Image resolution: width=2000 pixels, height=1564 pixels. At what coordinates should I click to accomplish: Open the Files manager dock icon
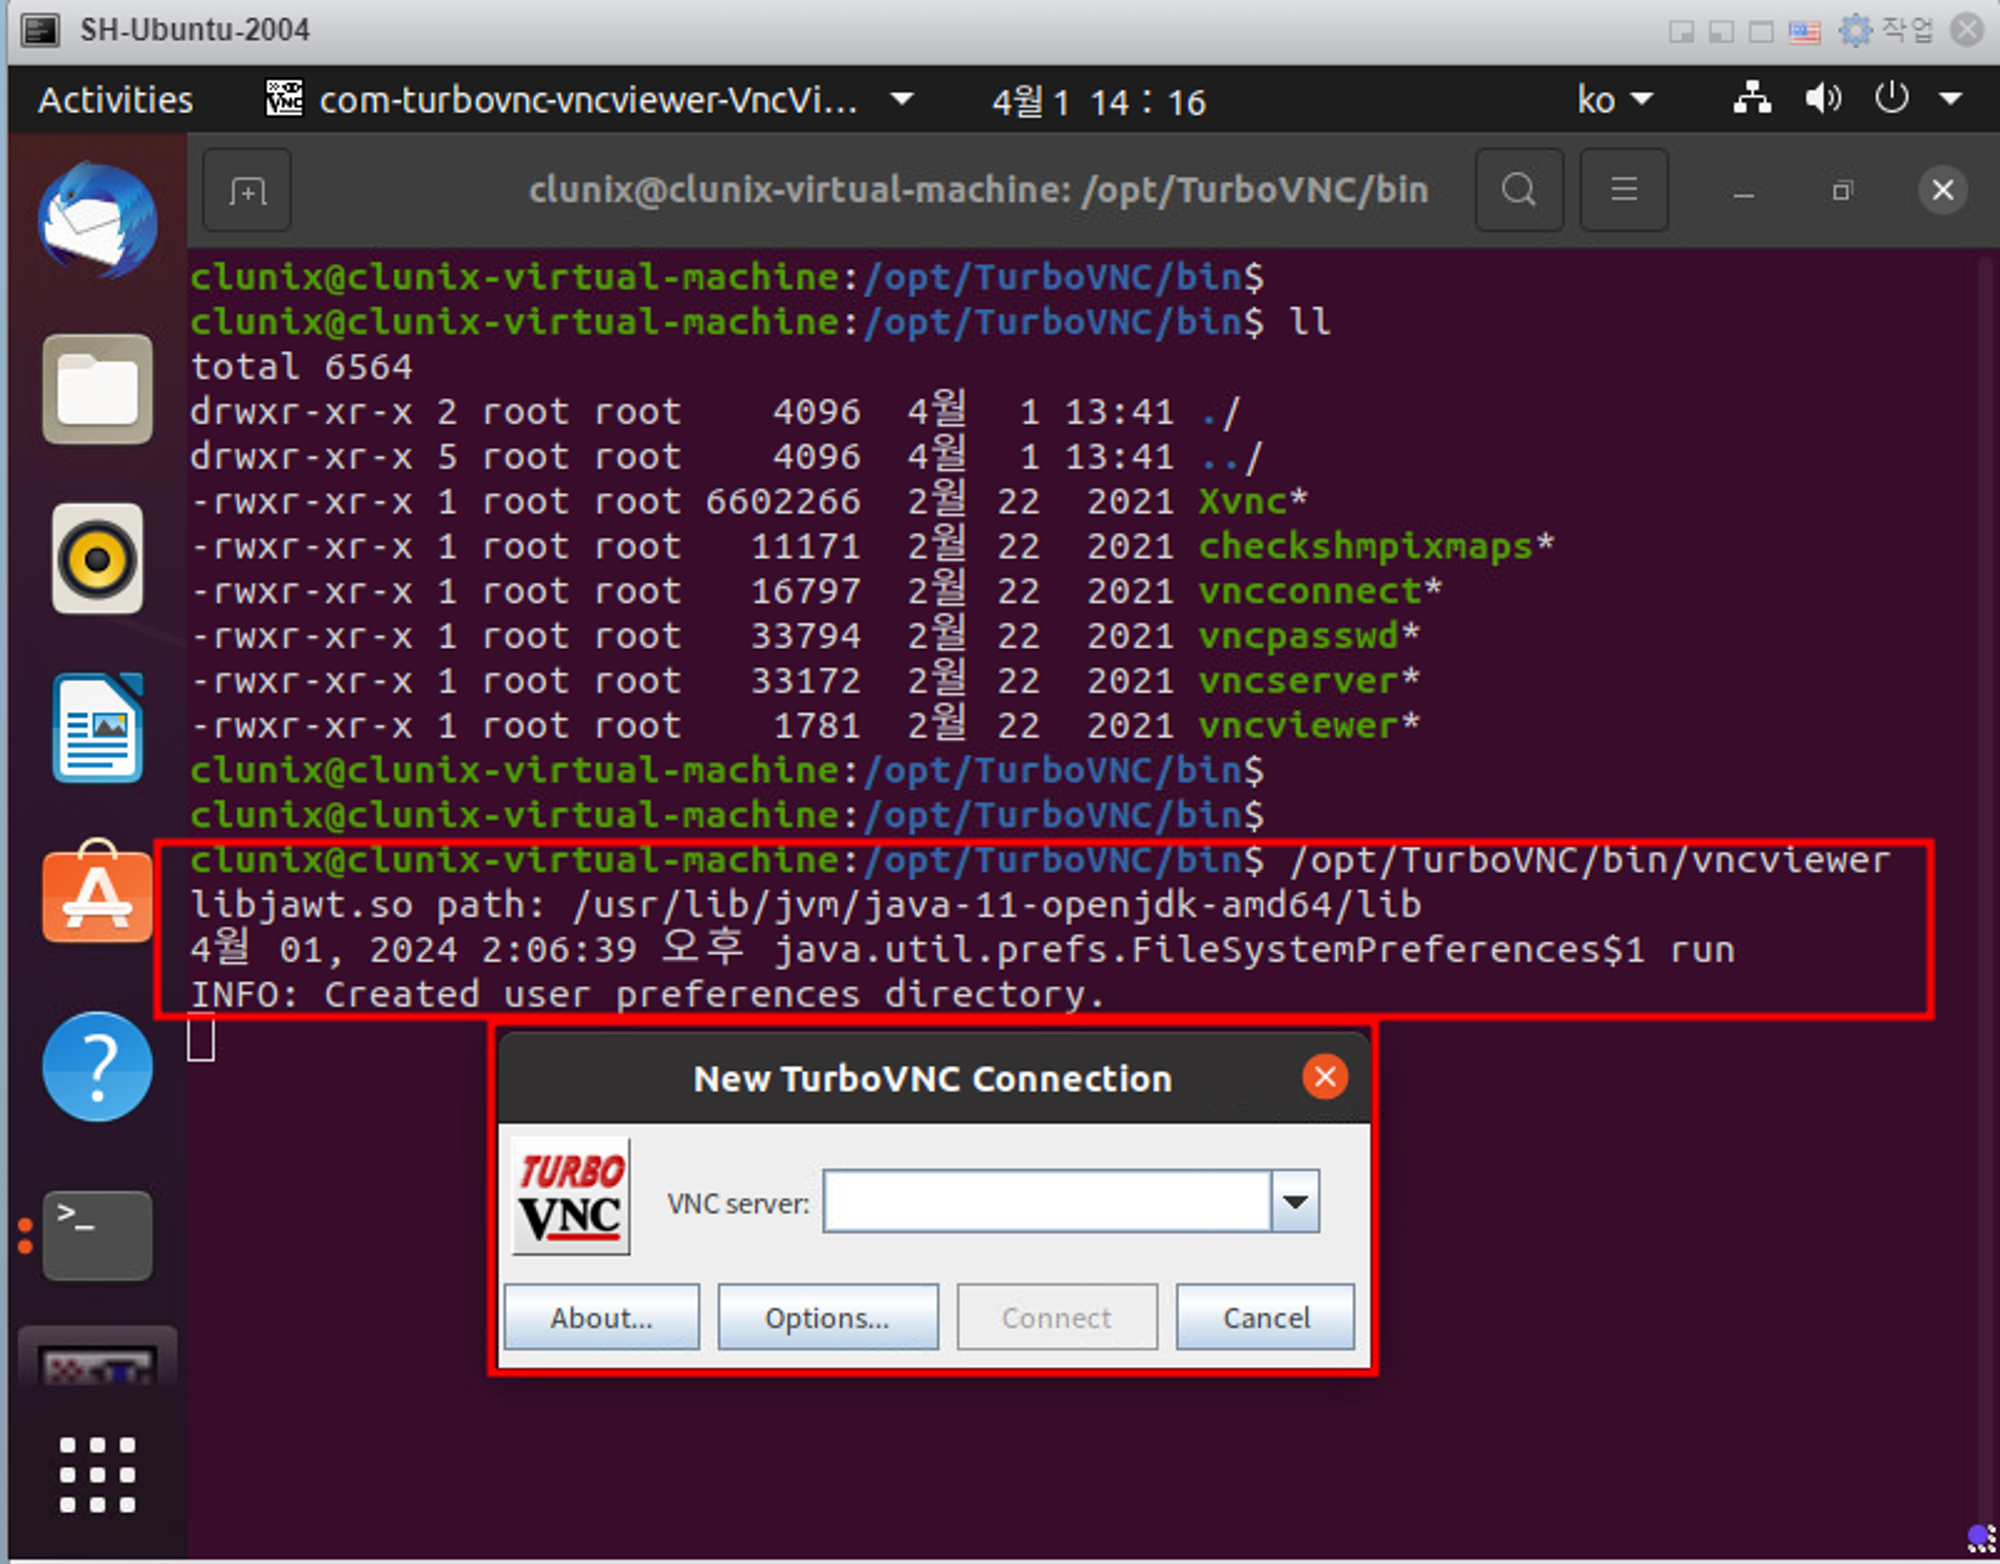(x=97, y=389)
